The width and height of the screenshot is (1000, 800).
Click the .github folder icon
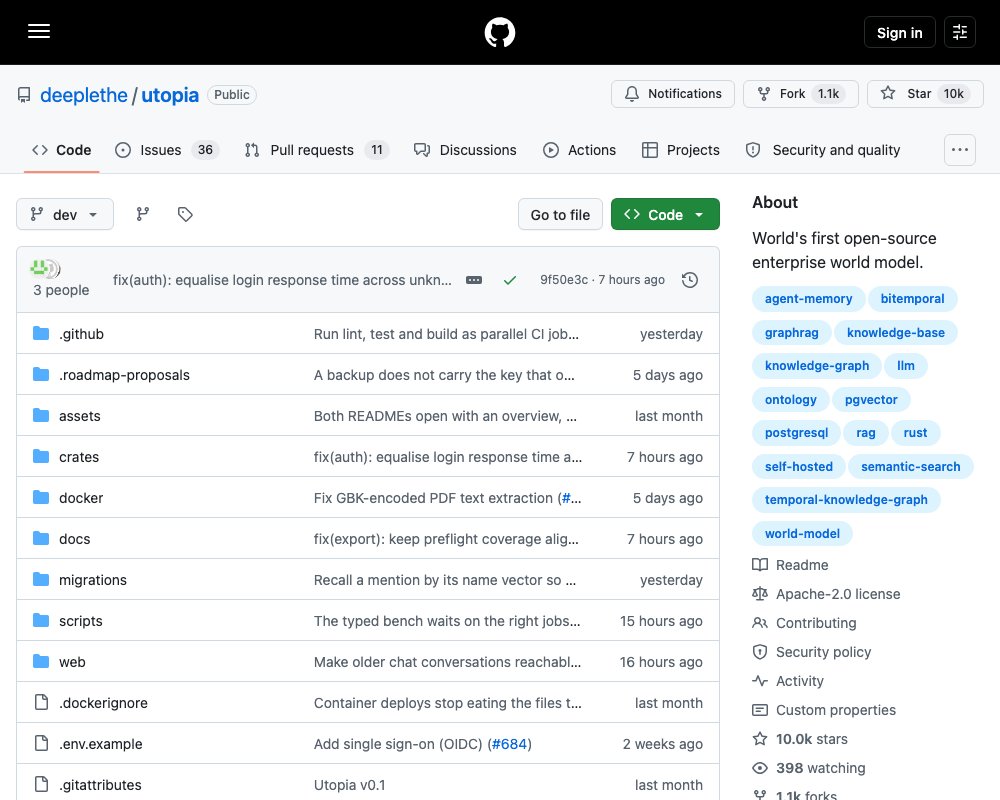coord(41,333)
